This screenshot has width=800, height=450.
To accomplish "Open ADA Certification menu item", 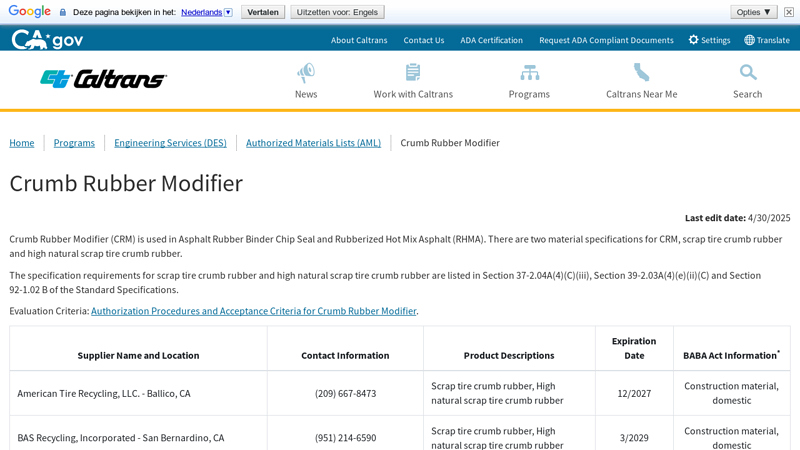I will (x=491, y=40).
